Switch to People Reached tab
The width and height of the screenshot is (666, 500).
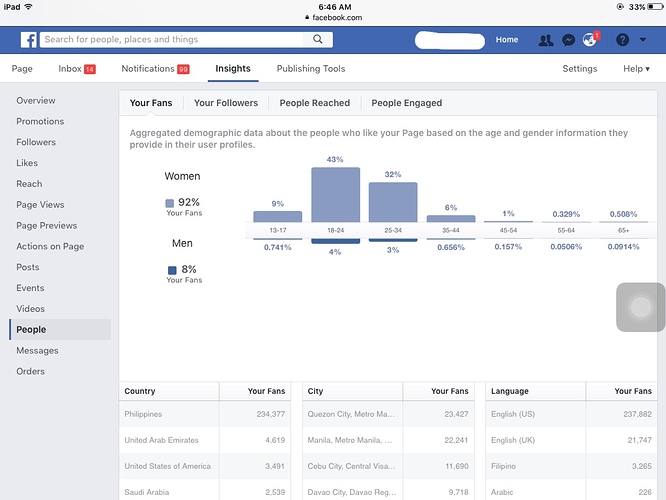(x=315, y=103)
